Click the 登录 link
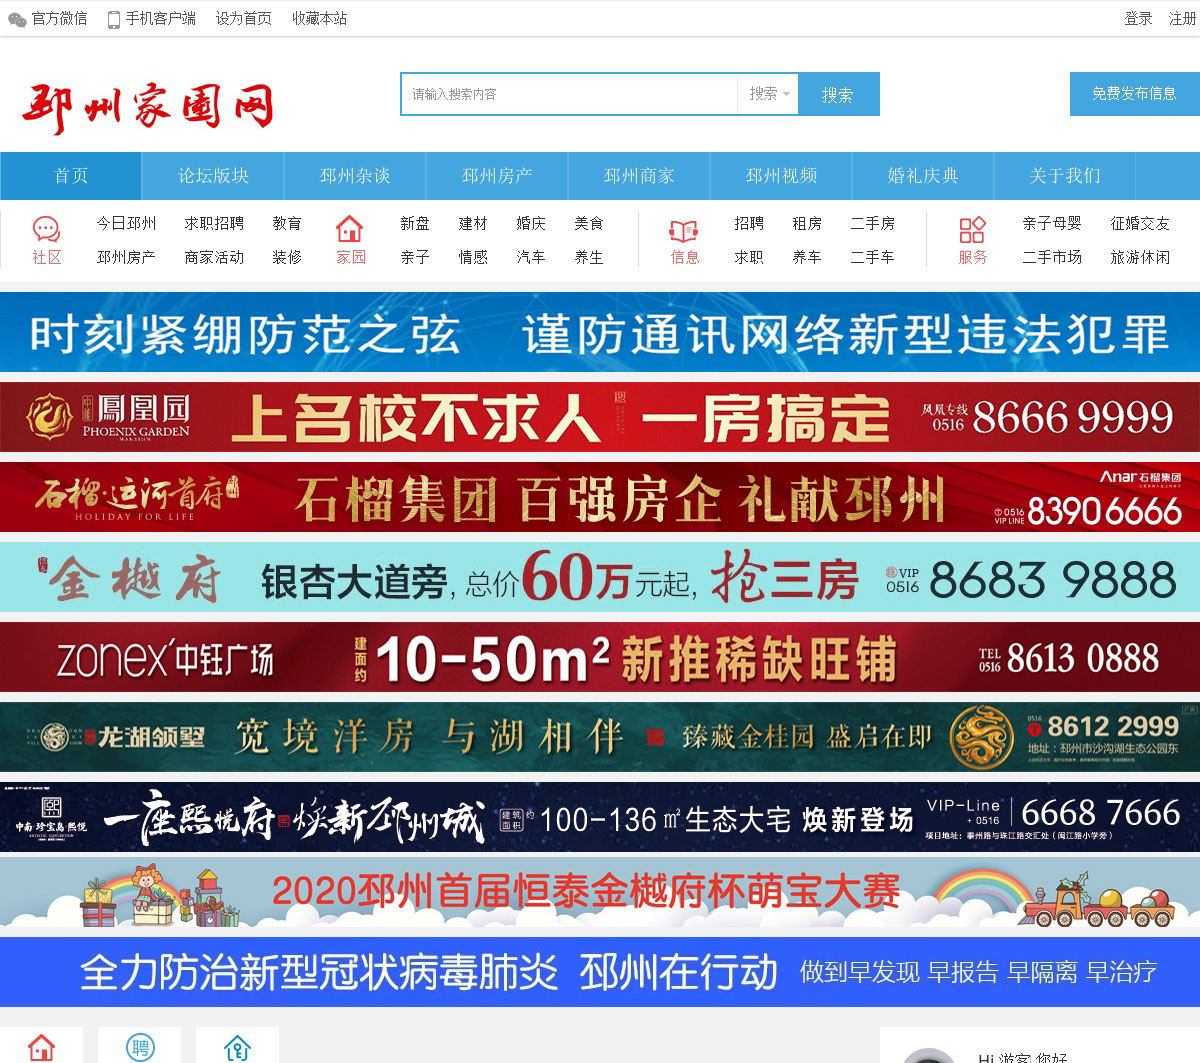 point(1138,19)
